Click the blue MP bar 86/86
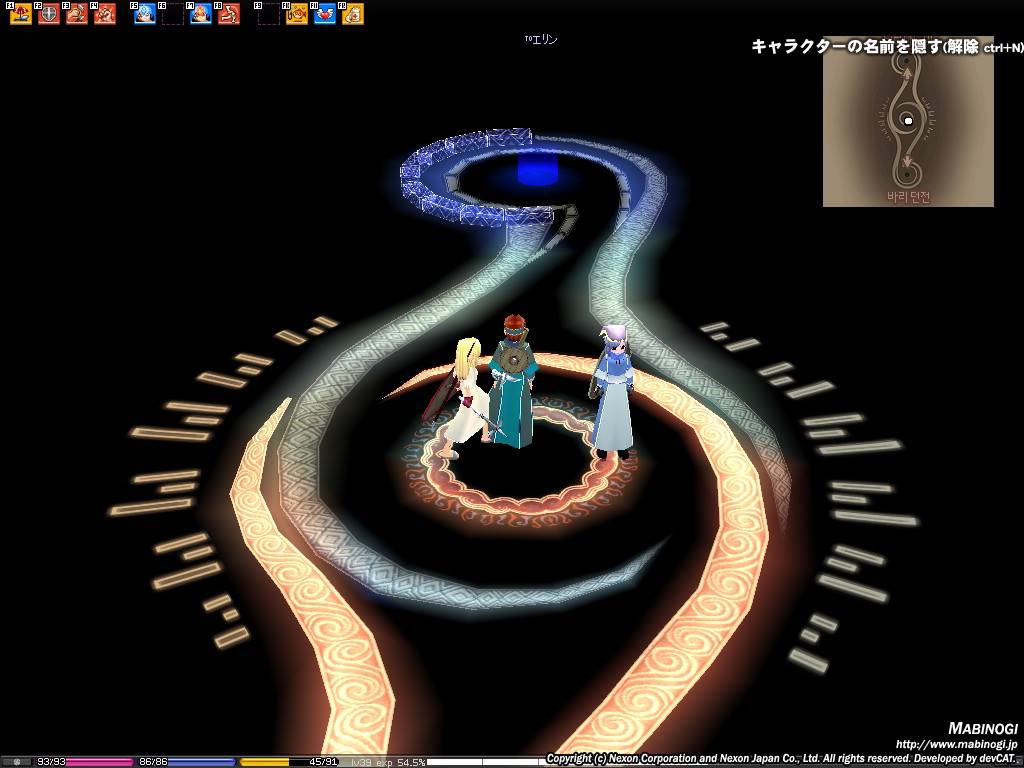Viewport: 1024px width, 768px height. pos(185,761)
